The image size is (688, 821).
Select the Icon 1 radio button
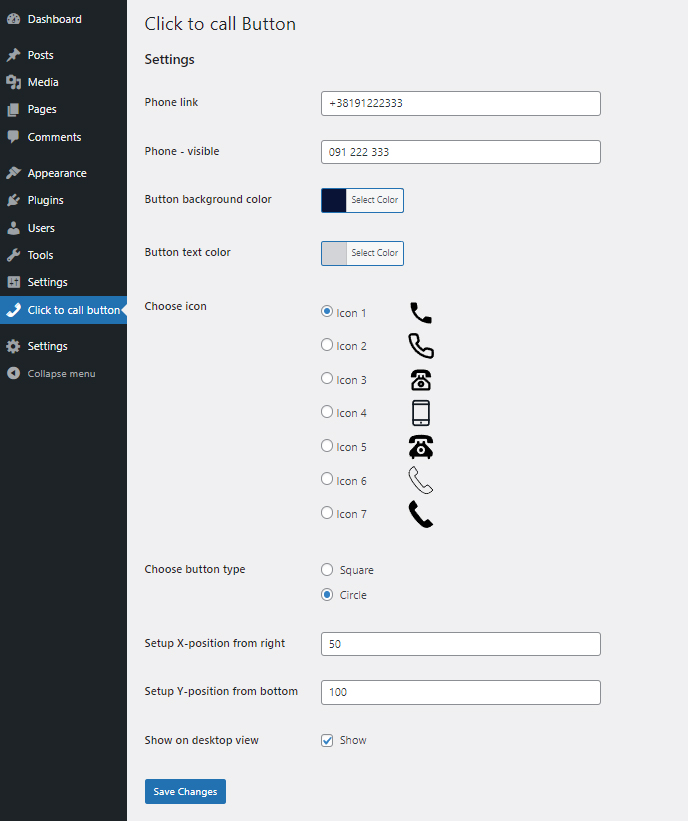(x=327, y=312)
